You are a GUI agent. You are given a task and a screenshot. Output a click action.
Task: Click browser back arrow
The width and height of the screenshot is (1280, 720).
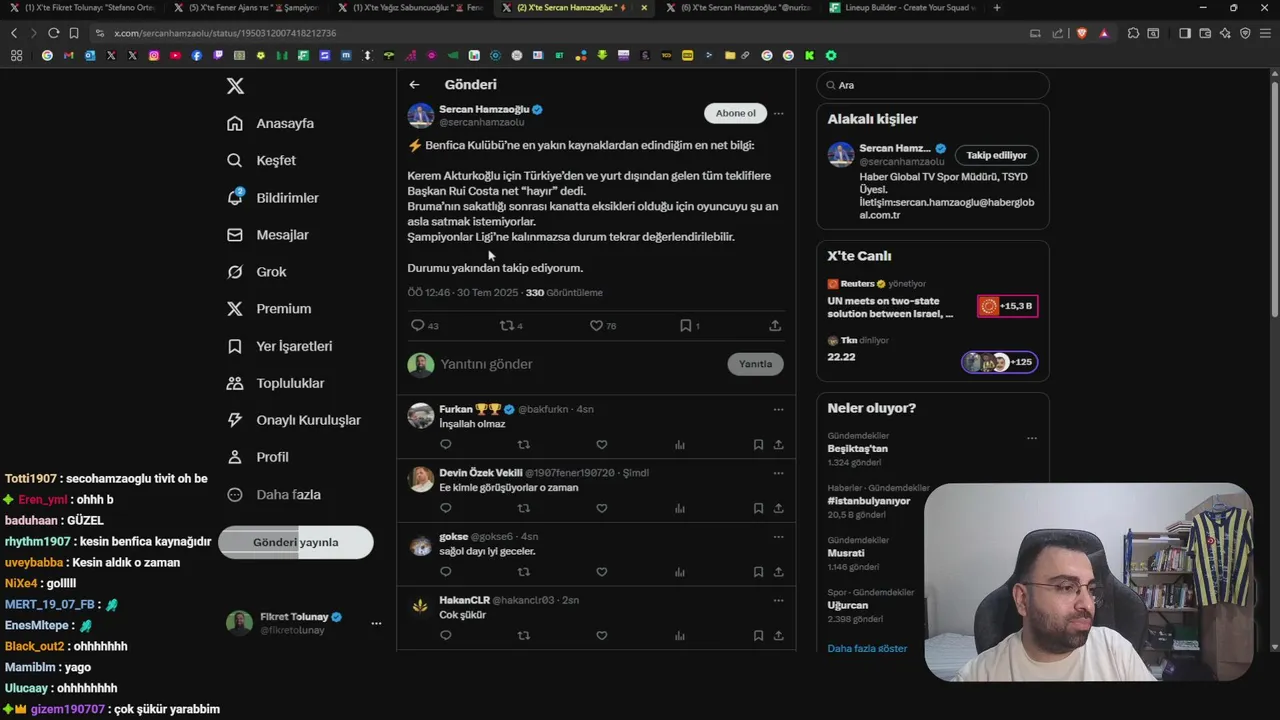pos(14,33)
